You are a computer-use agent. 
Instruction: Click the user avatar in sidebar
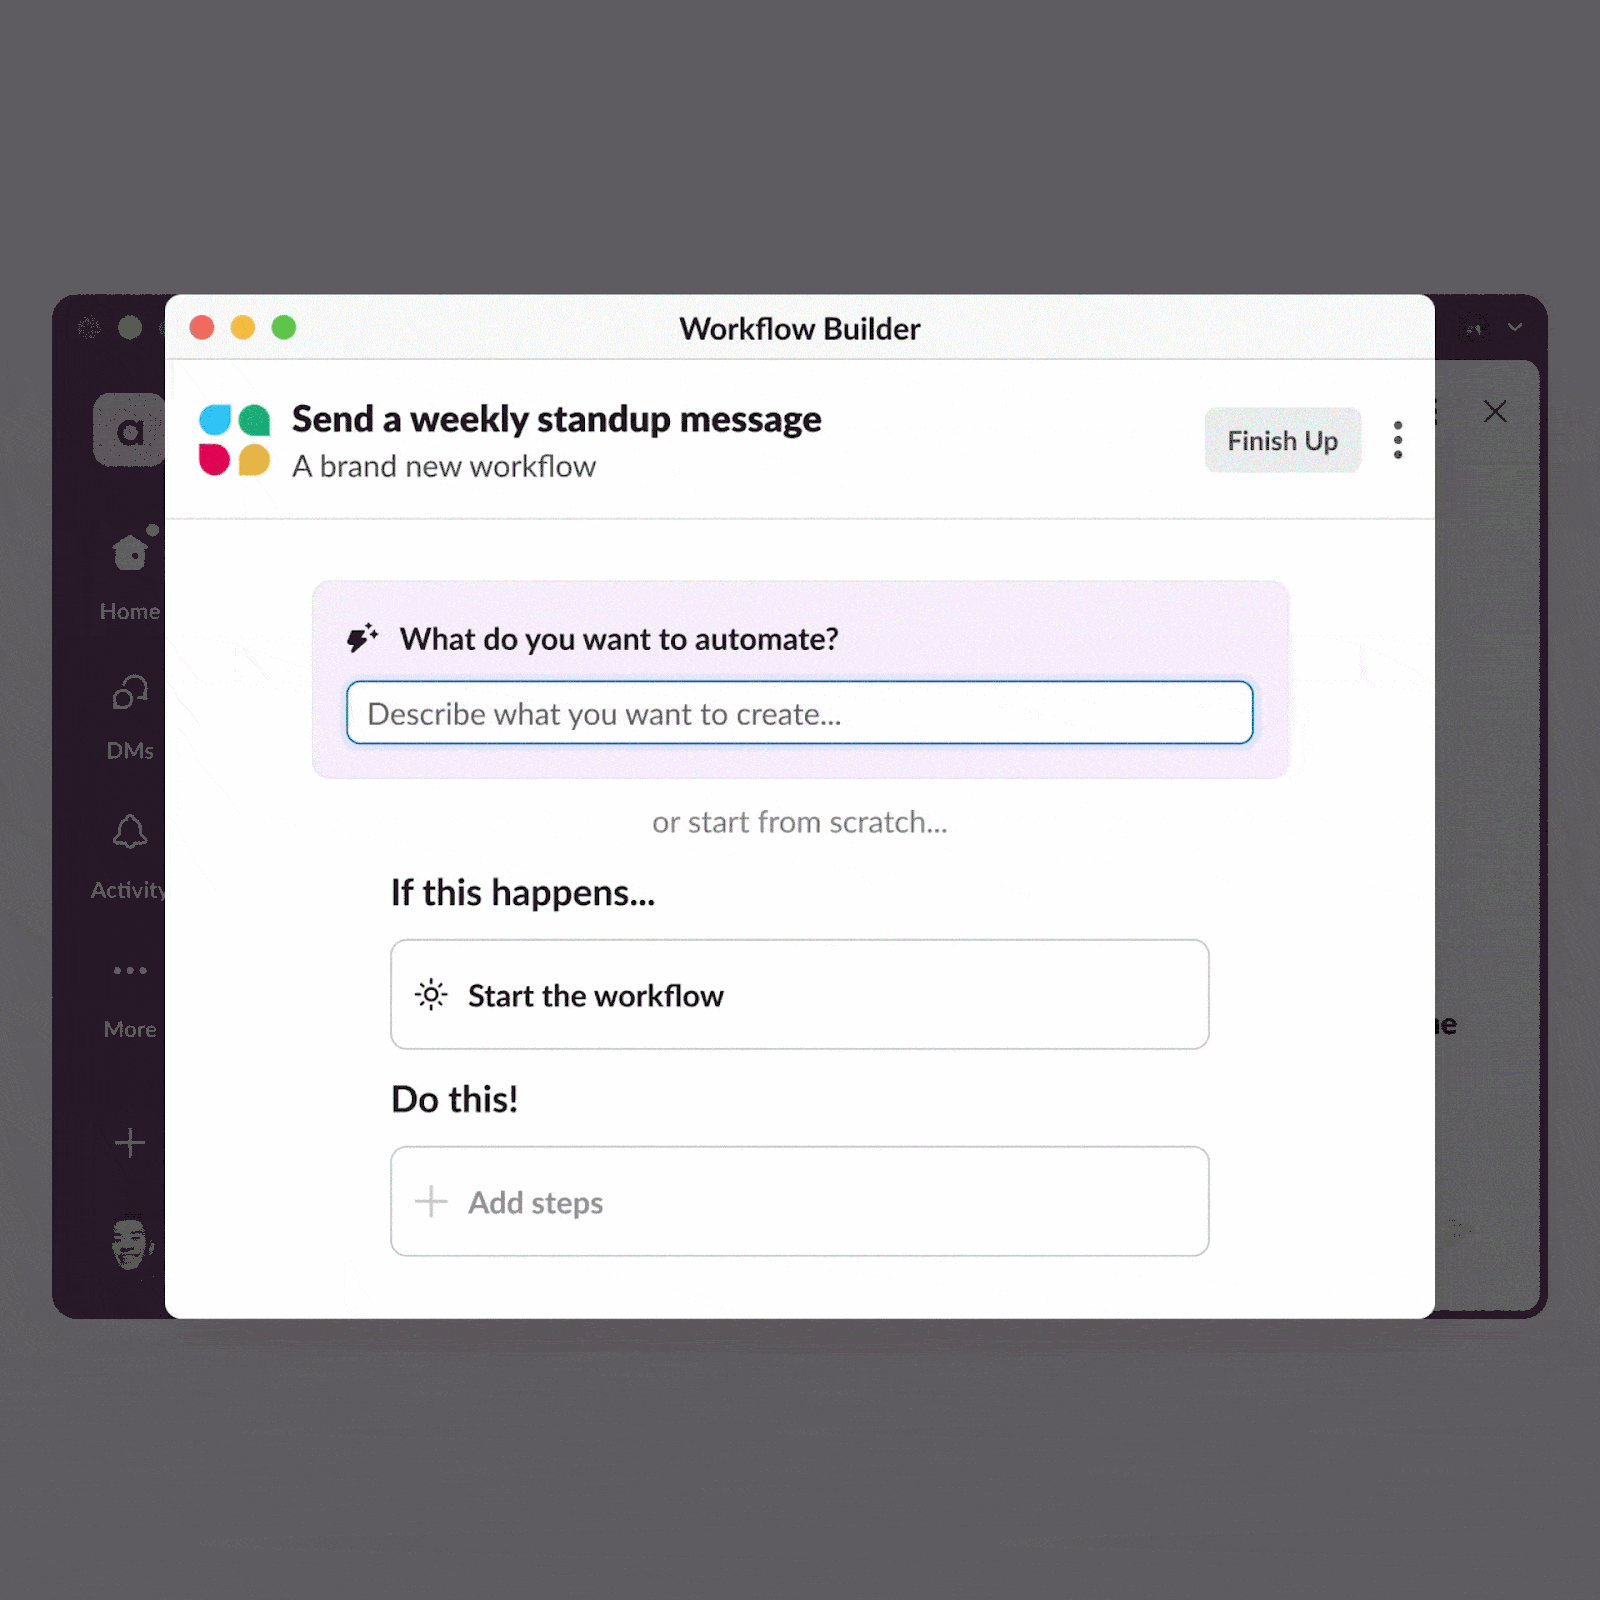(x=131, y=1244)
